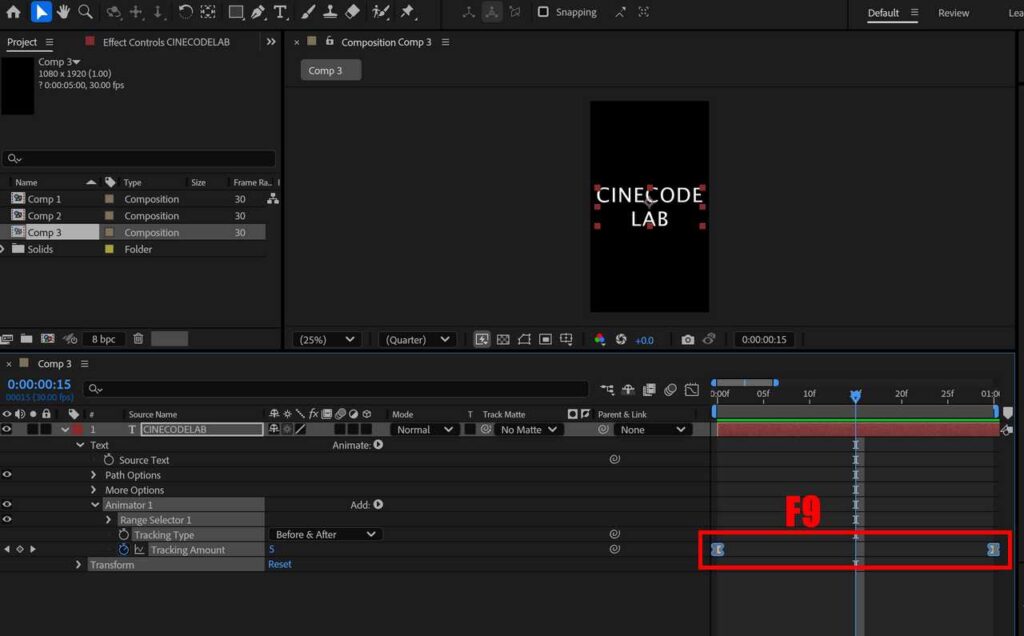Viewport: 1024px width, 636px height.
Task: Show hidden panel tabs with double chevron
Action: (271, 42)
